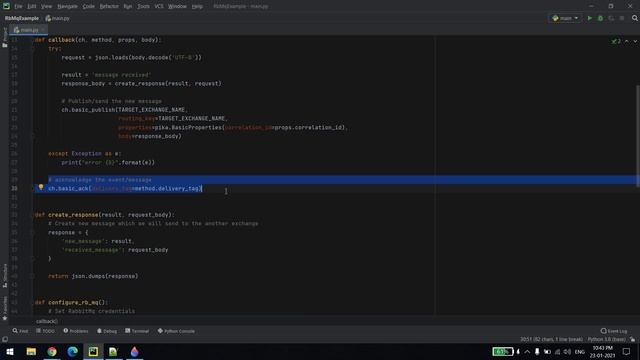This screenshot has width=640, height=360.
Task: Open the Refactor menu
Action: point(109,7)
